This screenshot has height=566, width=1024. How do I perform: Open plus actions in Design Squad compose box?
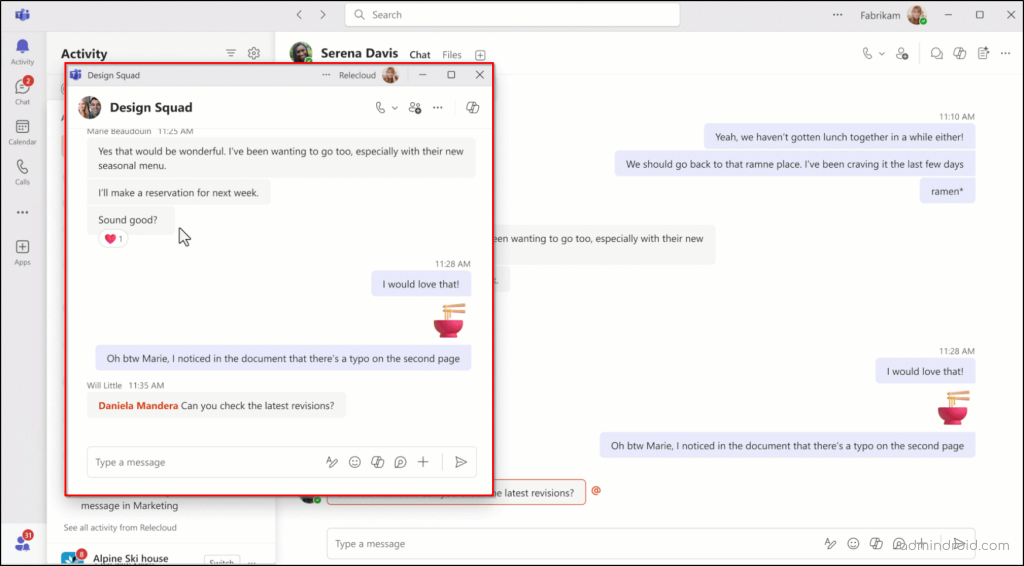[423, 462]
